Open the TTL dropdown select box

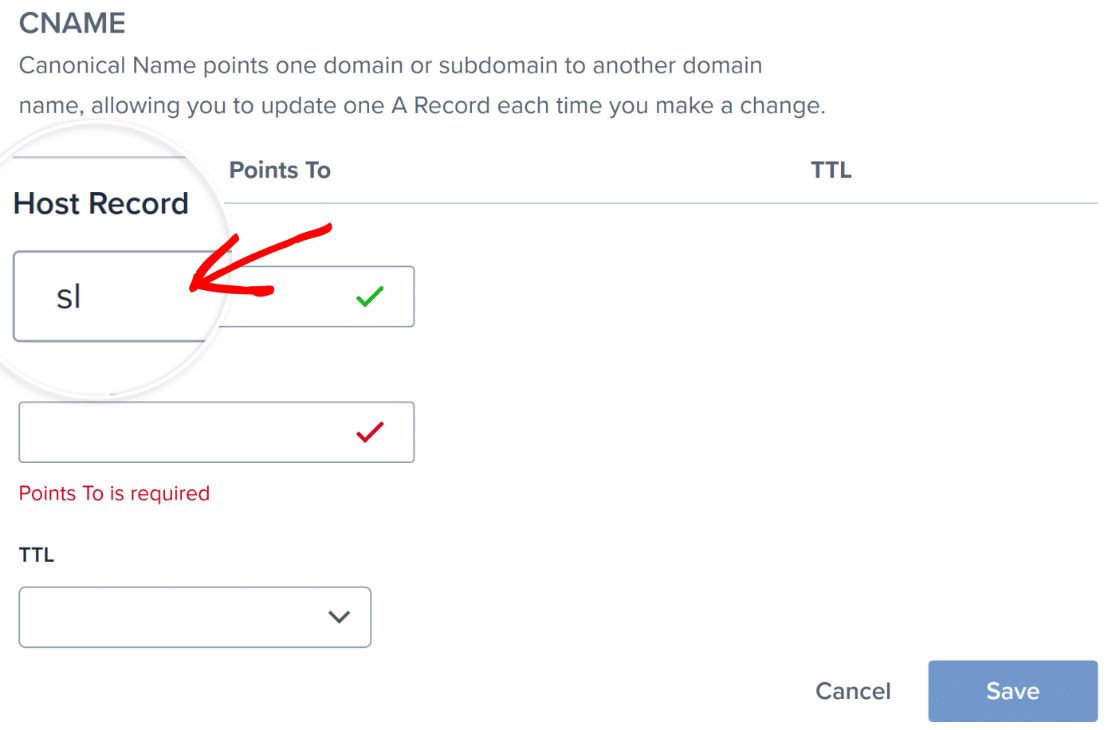(x=195, y=617)
